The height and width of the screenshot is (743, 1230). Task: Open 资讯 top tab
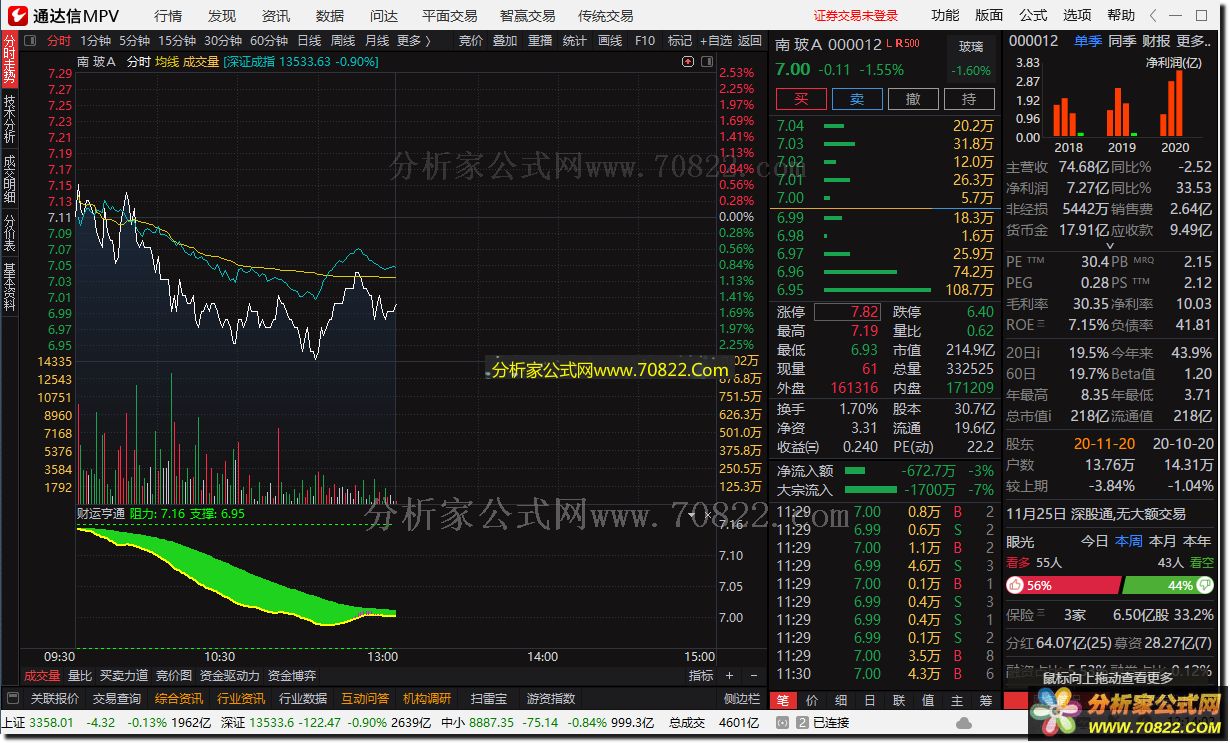[x=276, y=16]
